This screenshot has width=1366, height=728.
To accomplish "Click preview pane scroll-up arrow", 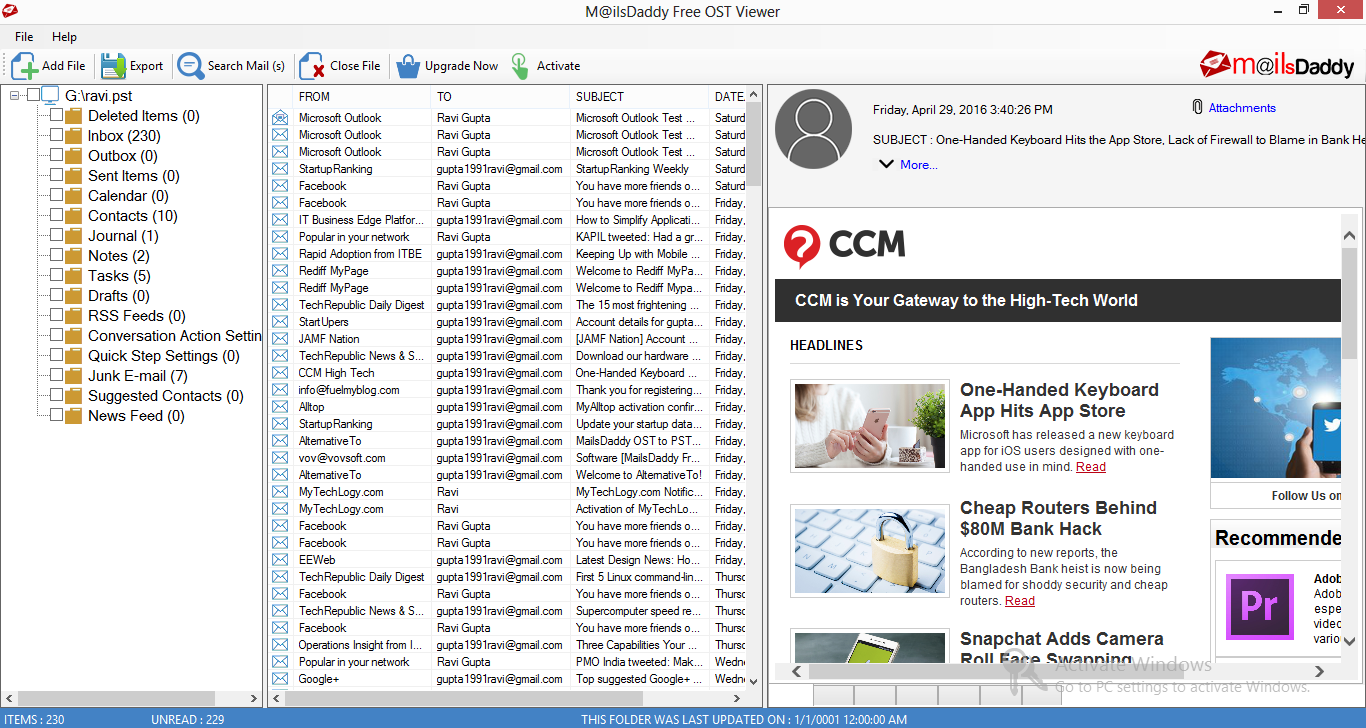I will click(1349, 235).
